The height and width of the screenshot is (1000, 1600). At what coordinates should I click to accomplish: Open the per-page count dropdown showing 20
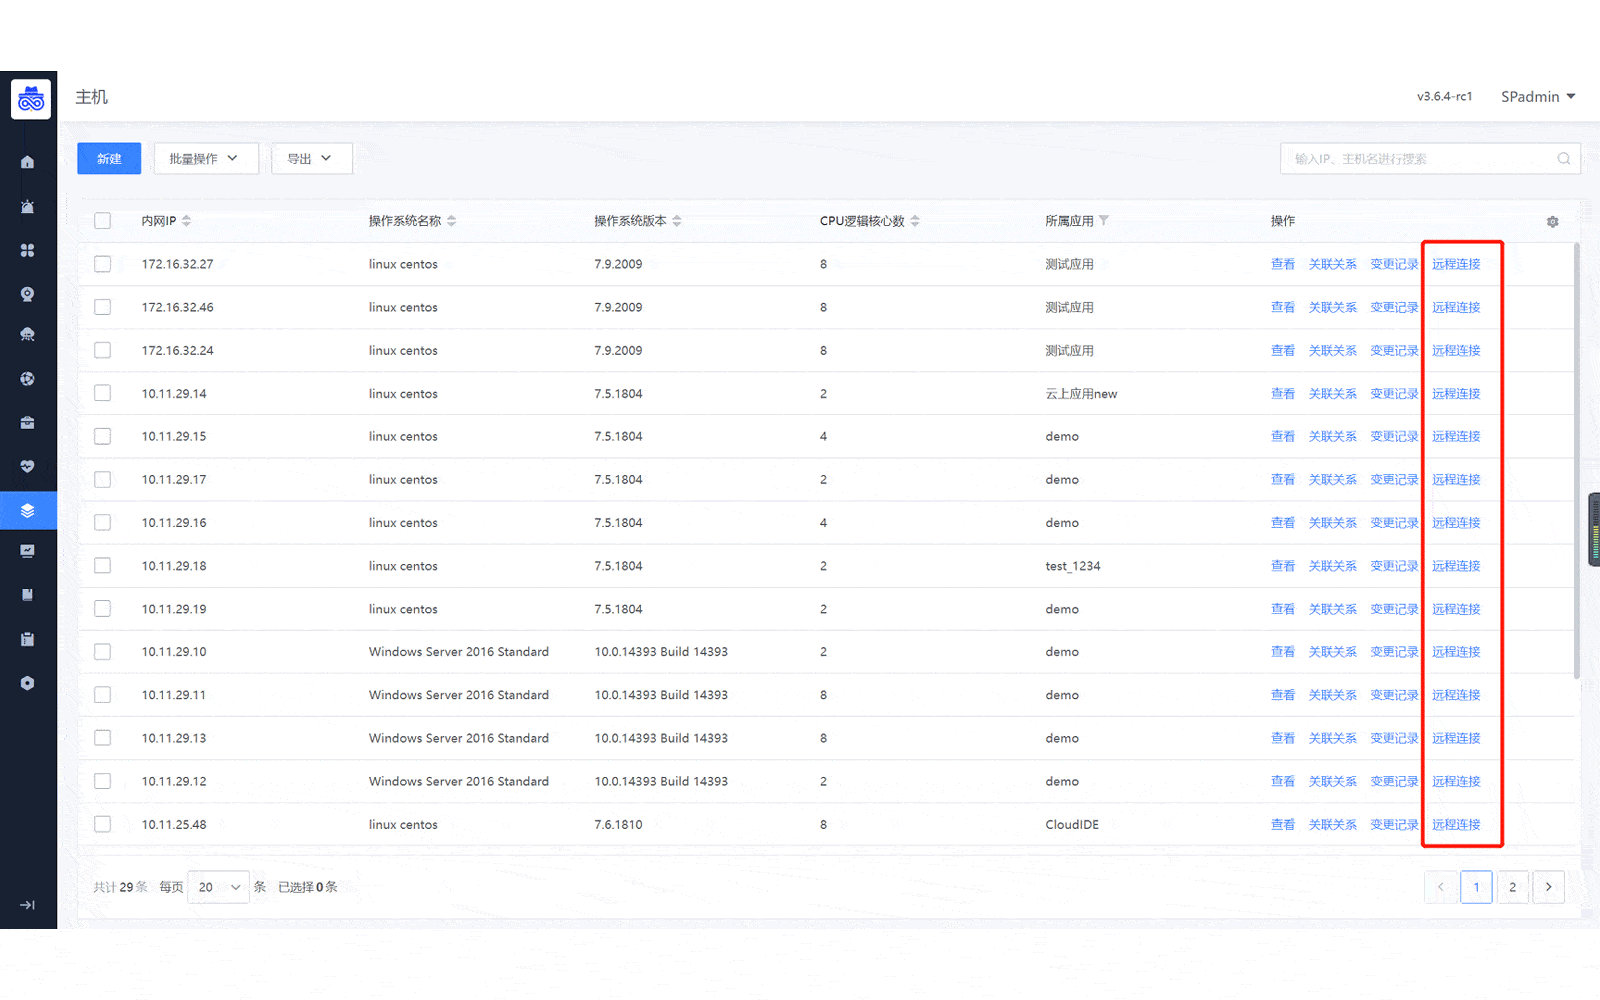pos(218,887)
